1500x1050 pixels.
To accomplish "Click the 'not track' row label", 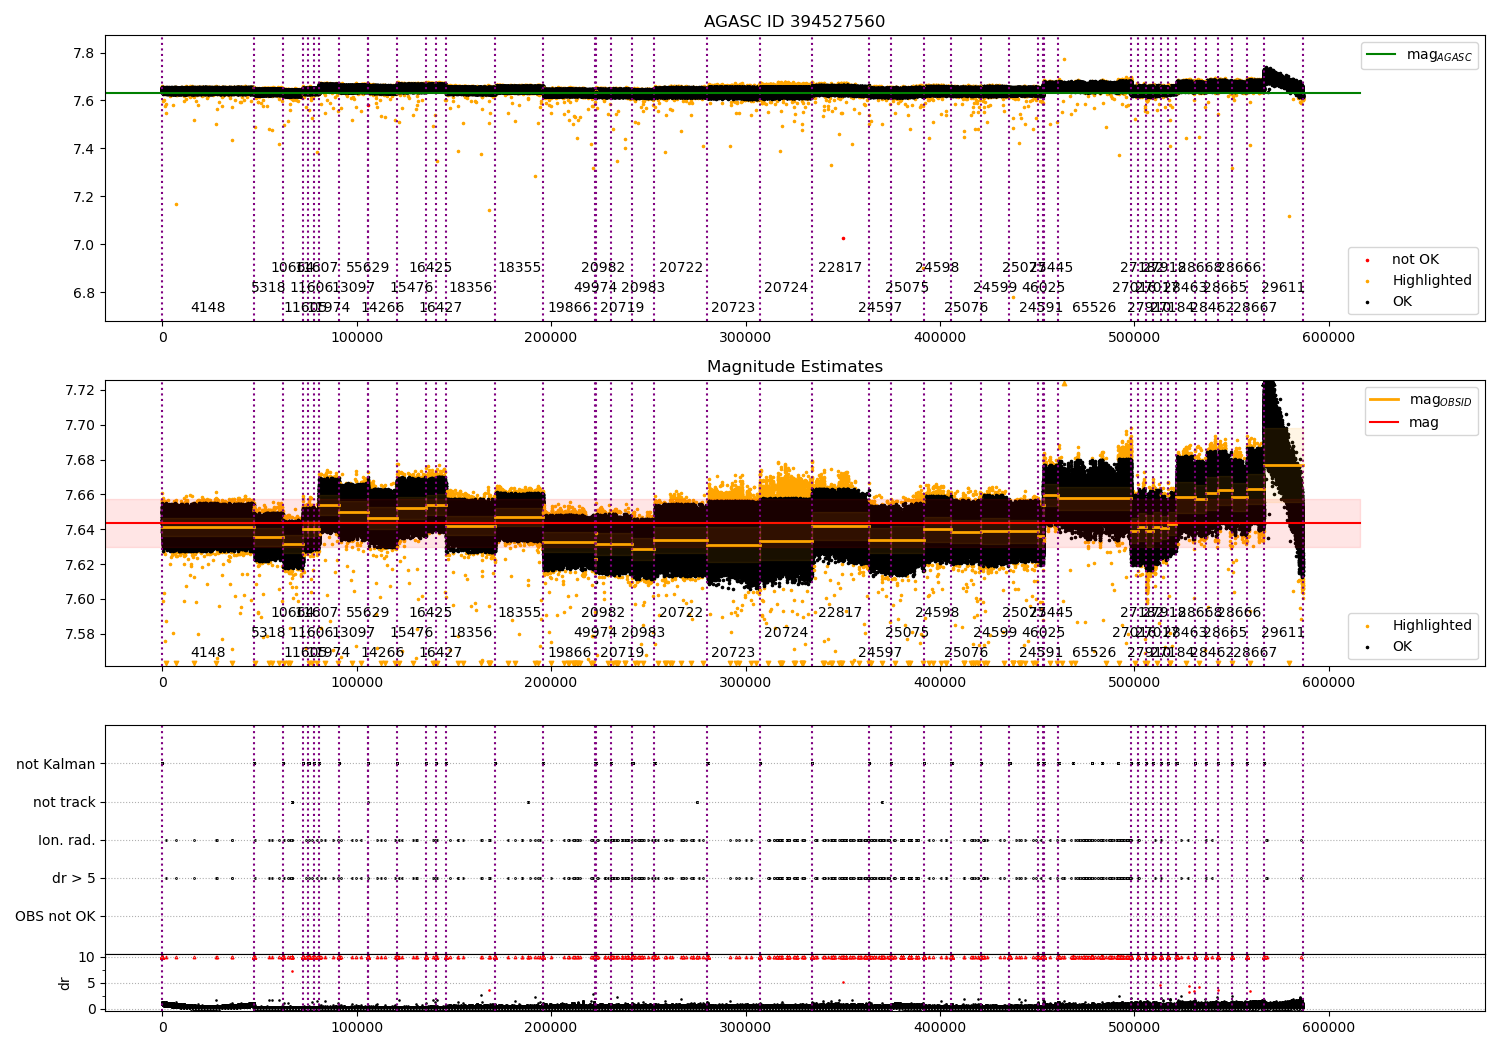I will pos(64,802).
